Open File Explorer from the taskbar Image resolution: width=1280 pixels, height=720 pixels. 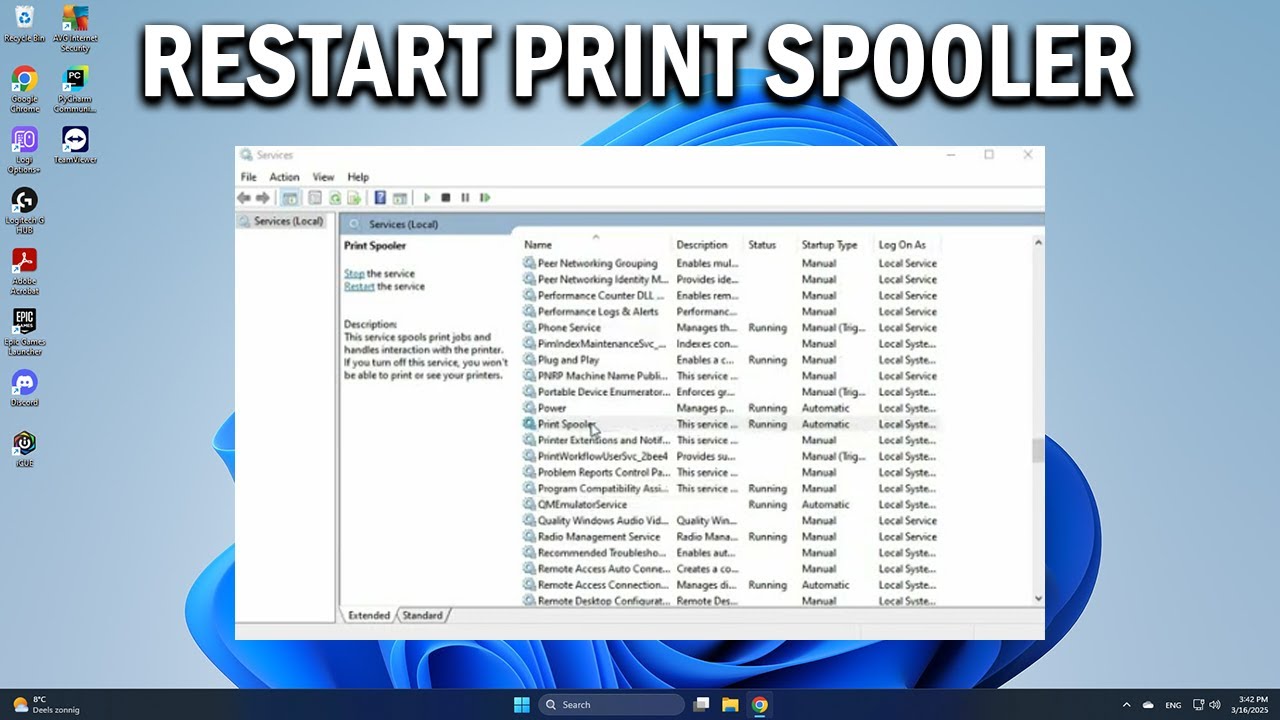(x=730, y=705)
